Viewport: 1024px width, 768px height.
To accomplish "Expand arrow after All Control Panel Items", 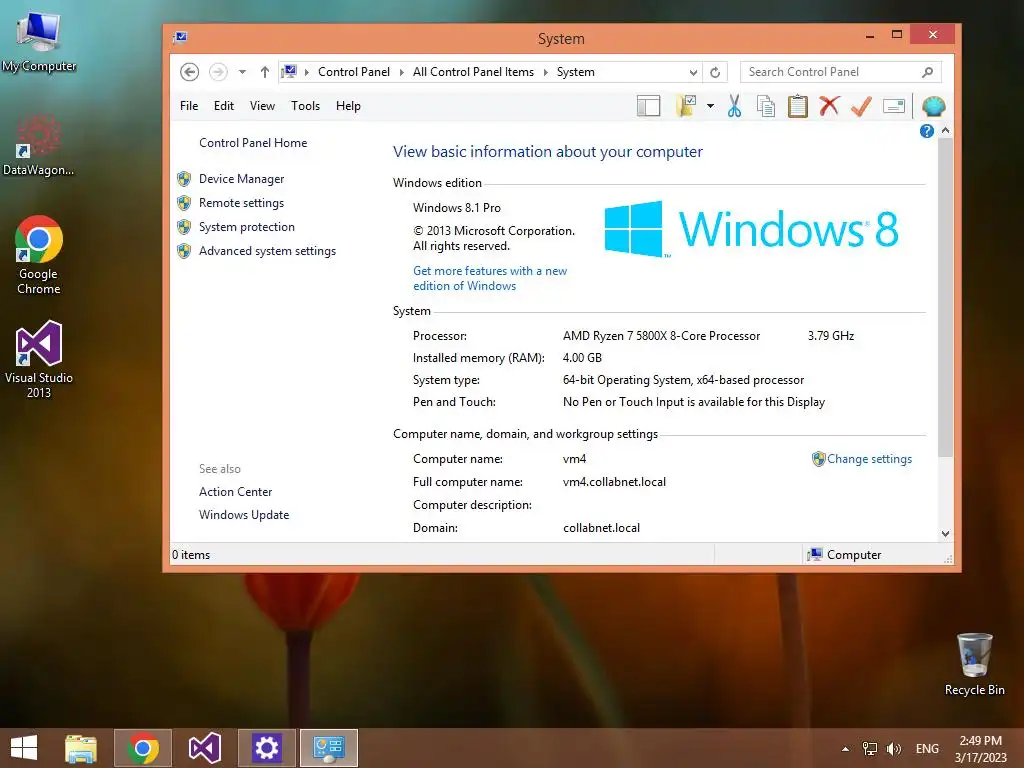I will (x=545, y=72).
